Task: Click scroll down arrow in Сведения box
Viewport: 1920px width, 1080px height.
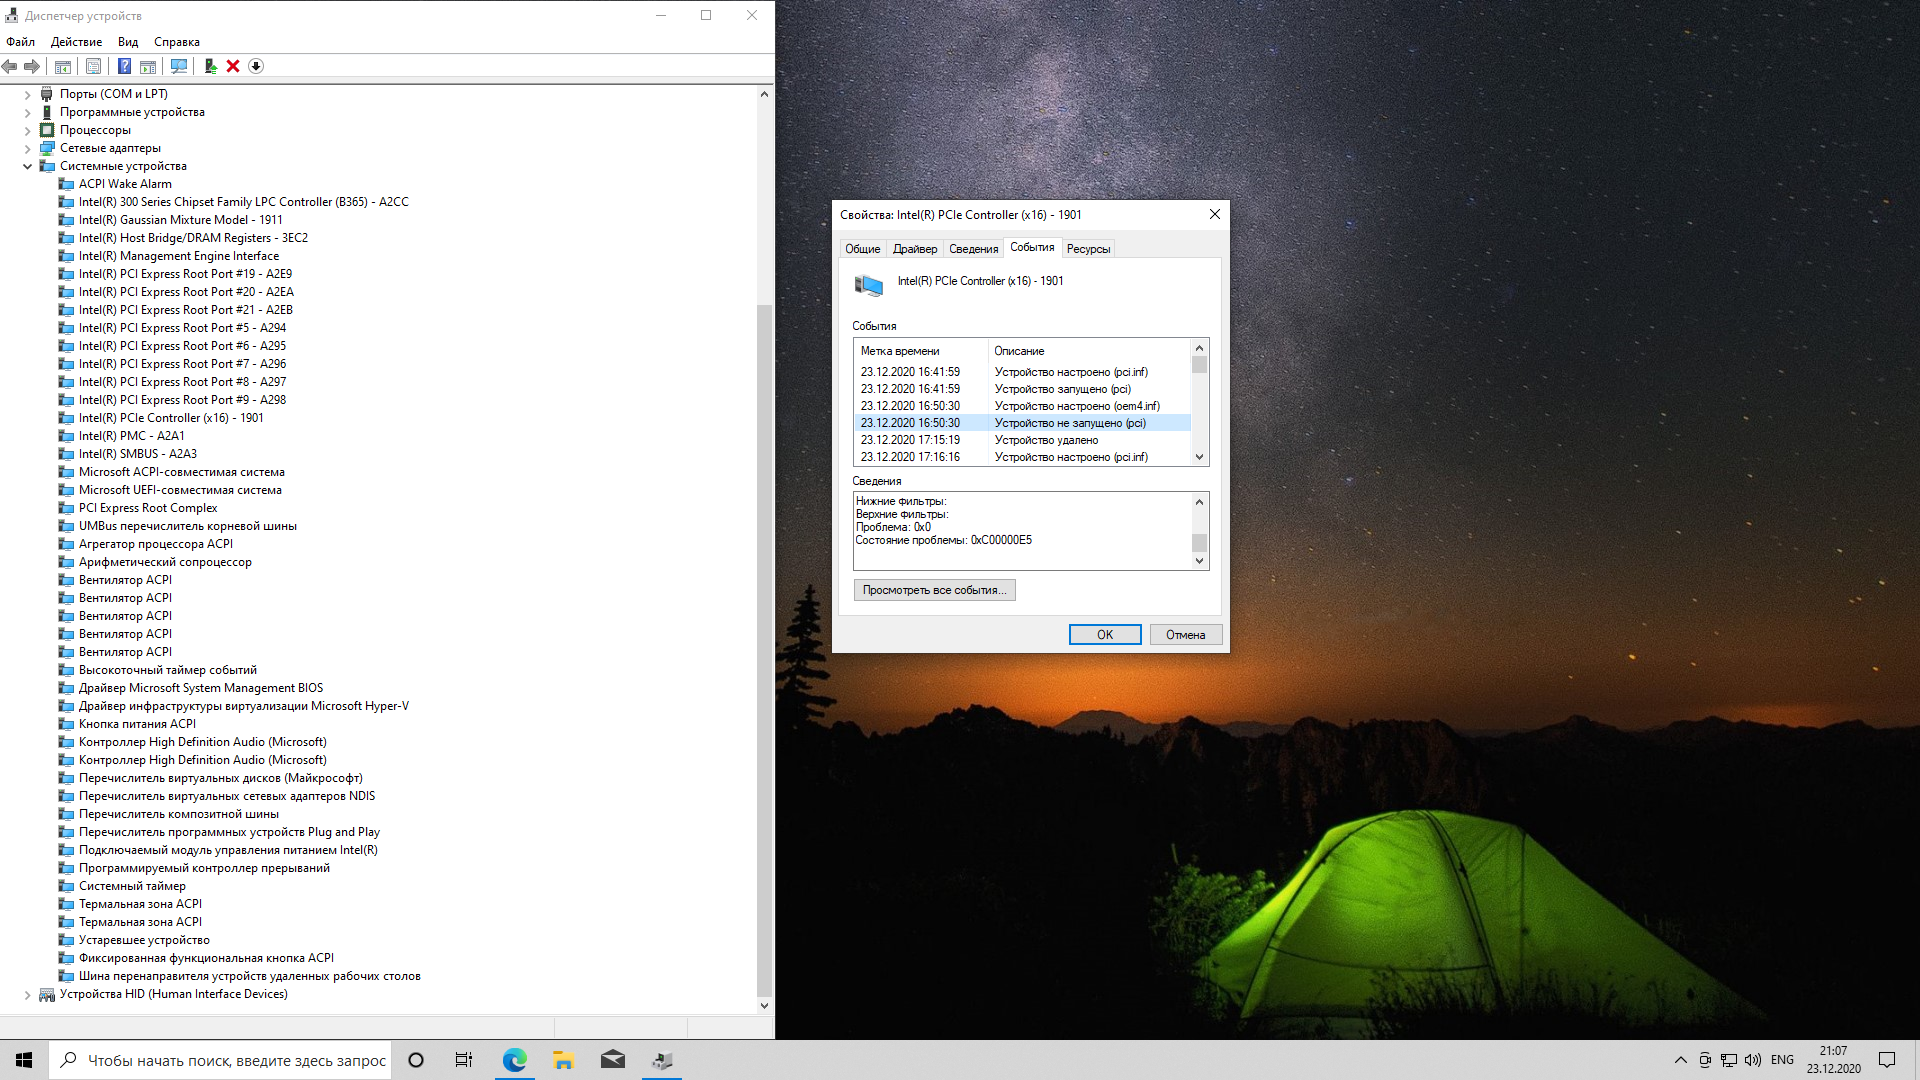Action: point(1199,561)
